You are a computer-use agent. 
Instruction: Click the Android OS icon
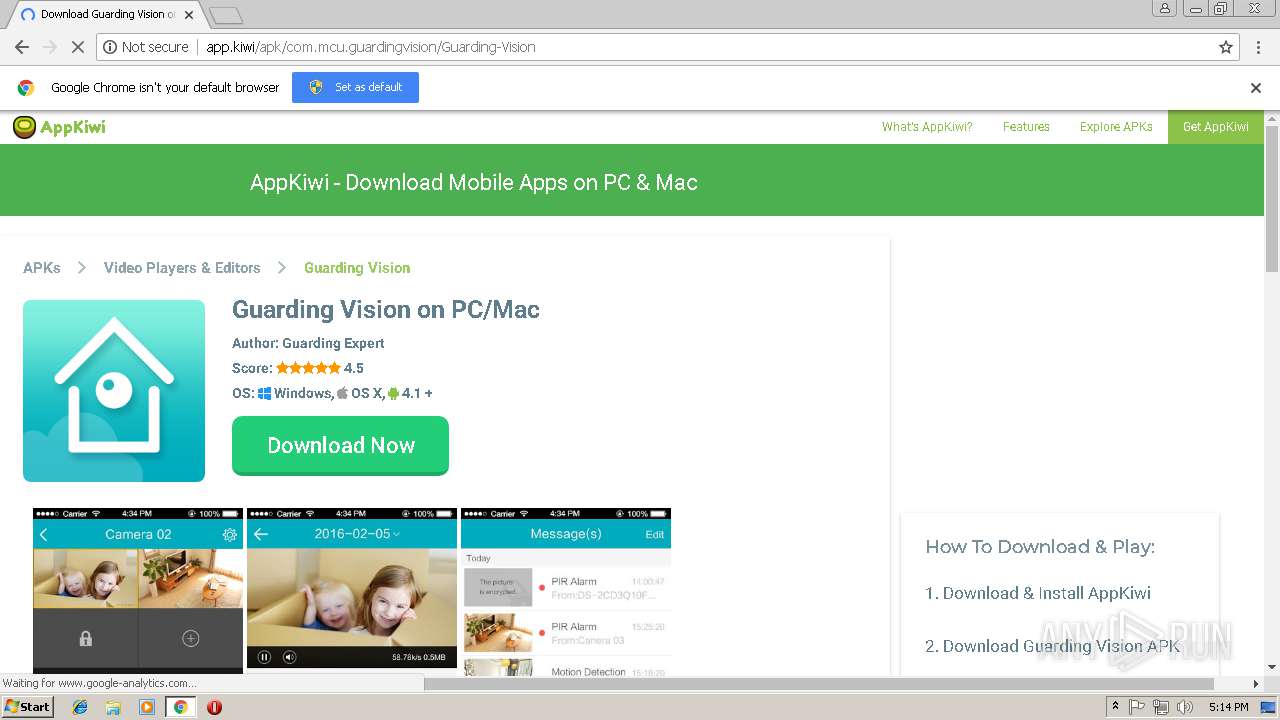[x=393, y=393]
